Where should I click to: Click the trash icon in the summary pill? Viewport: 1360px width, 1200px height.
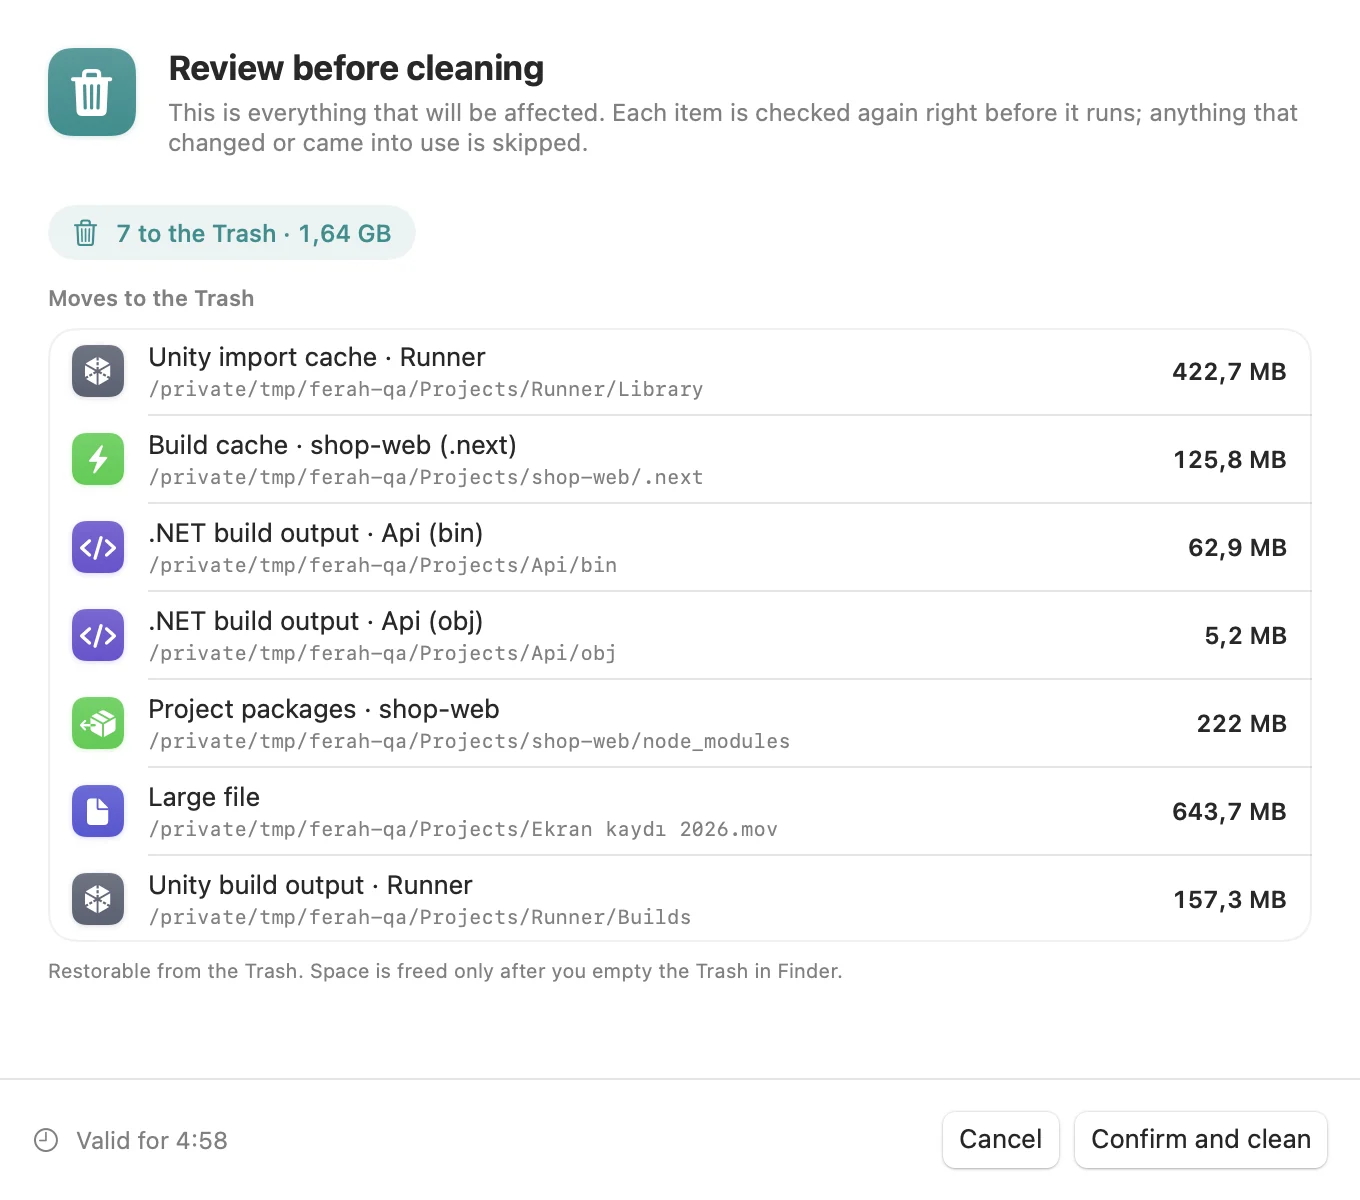86,233
